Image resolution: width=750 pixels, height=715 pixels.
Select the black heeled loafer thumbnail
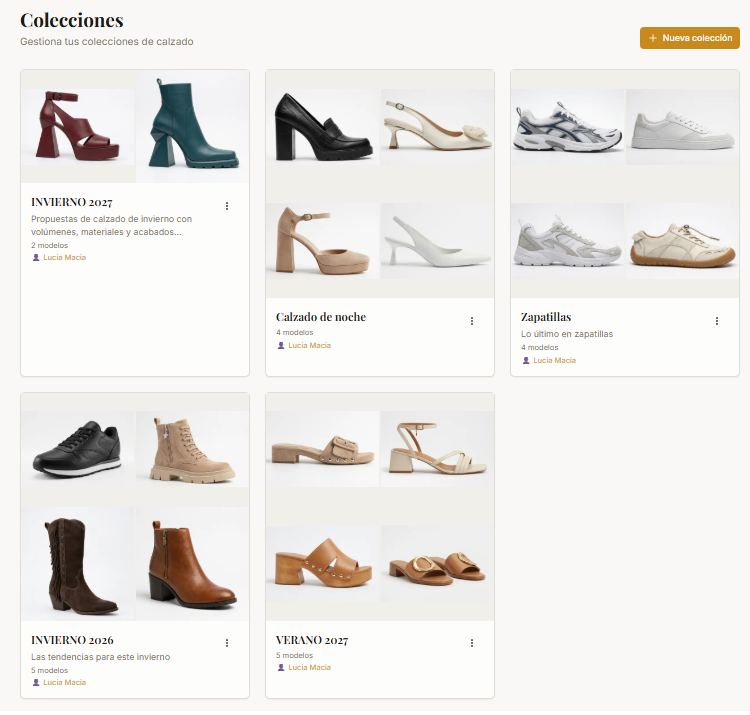tap(323, 127)
